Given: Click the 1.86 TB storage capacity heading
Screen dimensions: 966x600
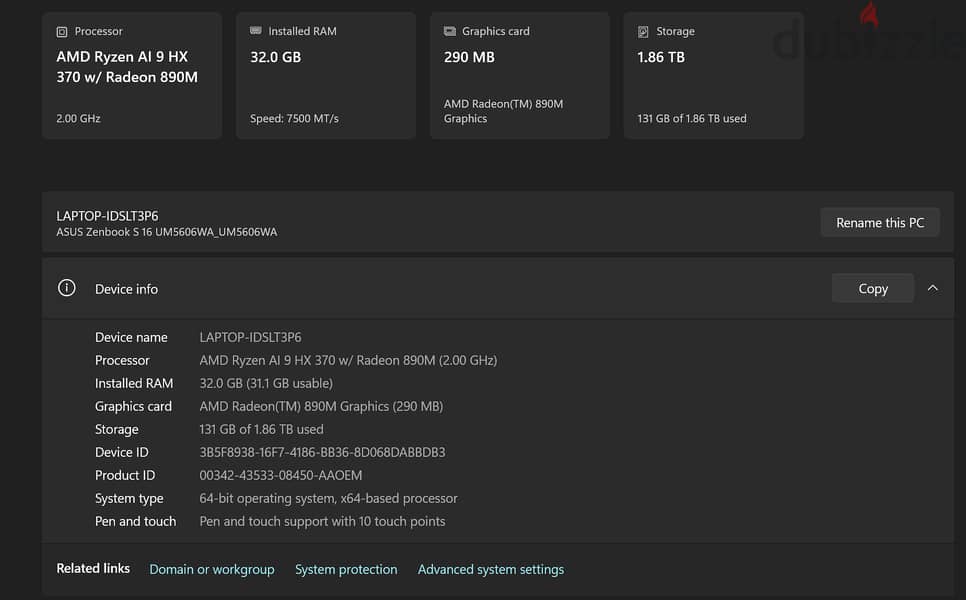Looking at the screenshot, I should (661, 57).
